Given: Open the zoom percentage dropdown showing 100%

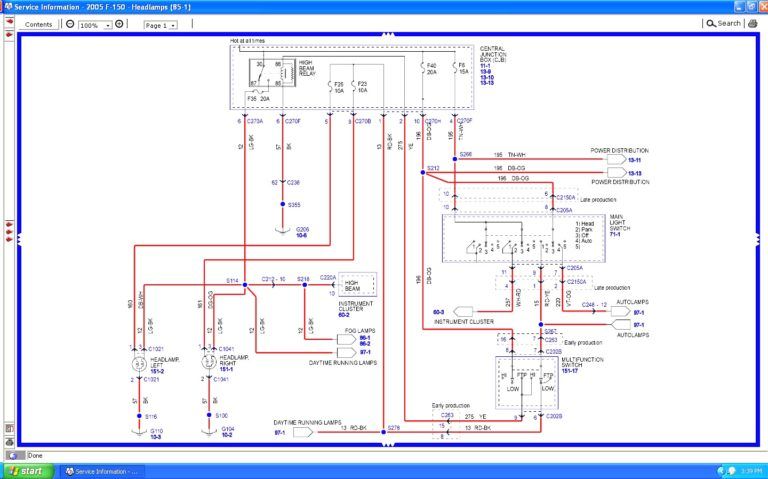Looking at the screenshot, I should point(96,25).
